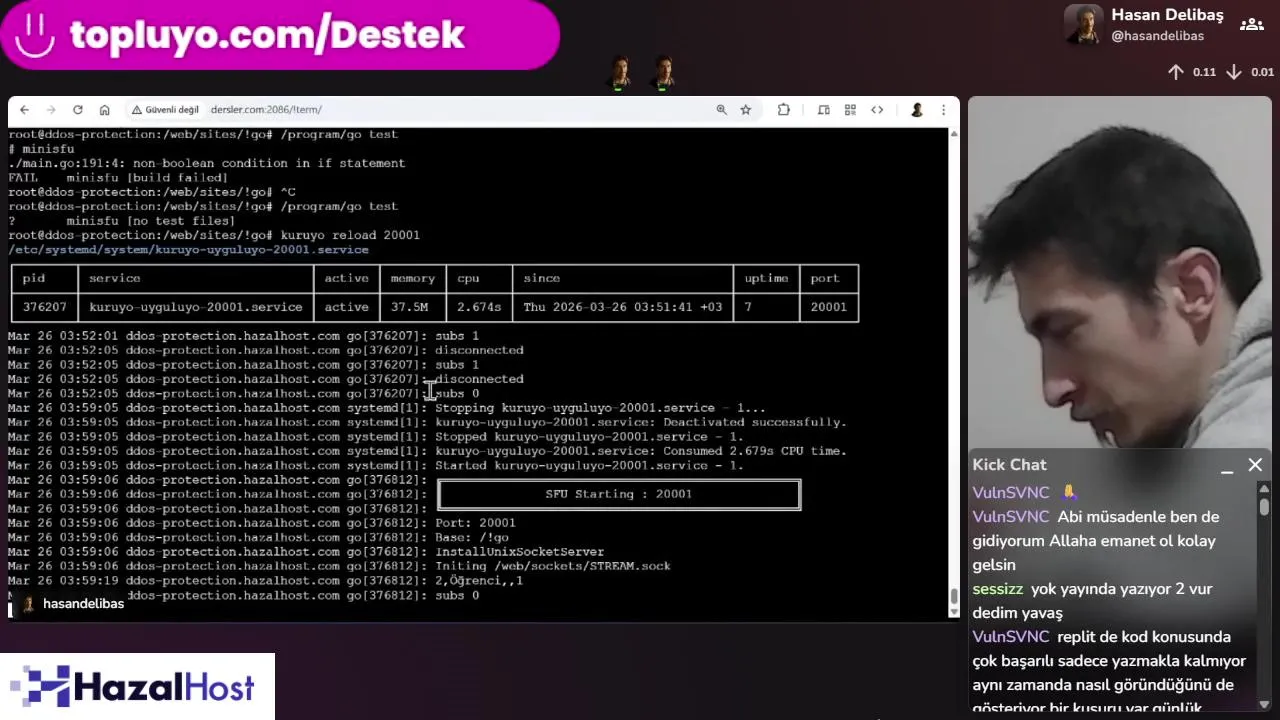The image size is (1280, 720).
Task: Click the sessizz username in chat
Action: tap(998, 589)
